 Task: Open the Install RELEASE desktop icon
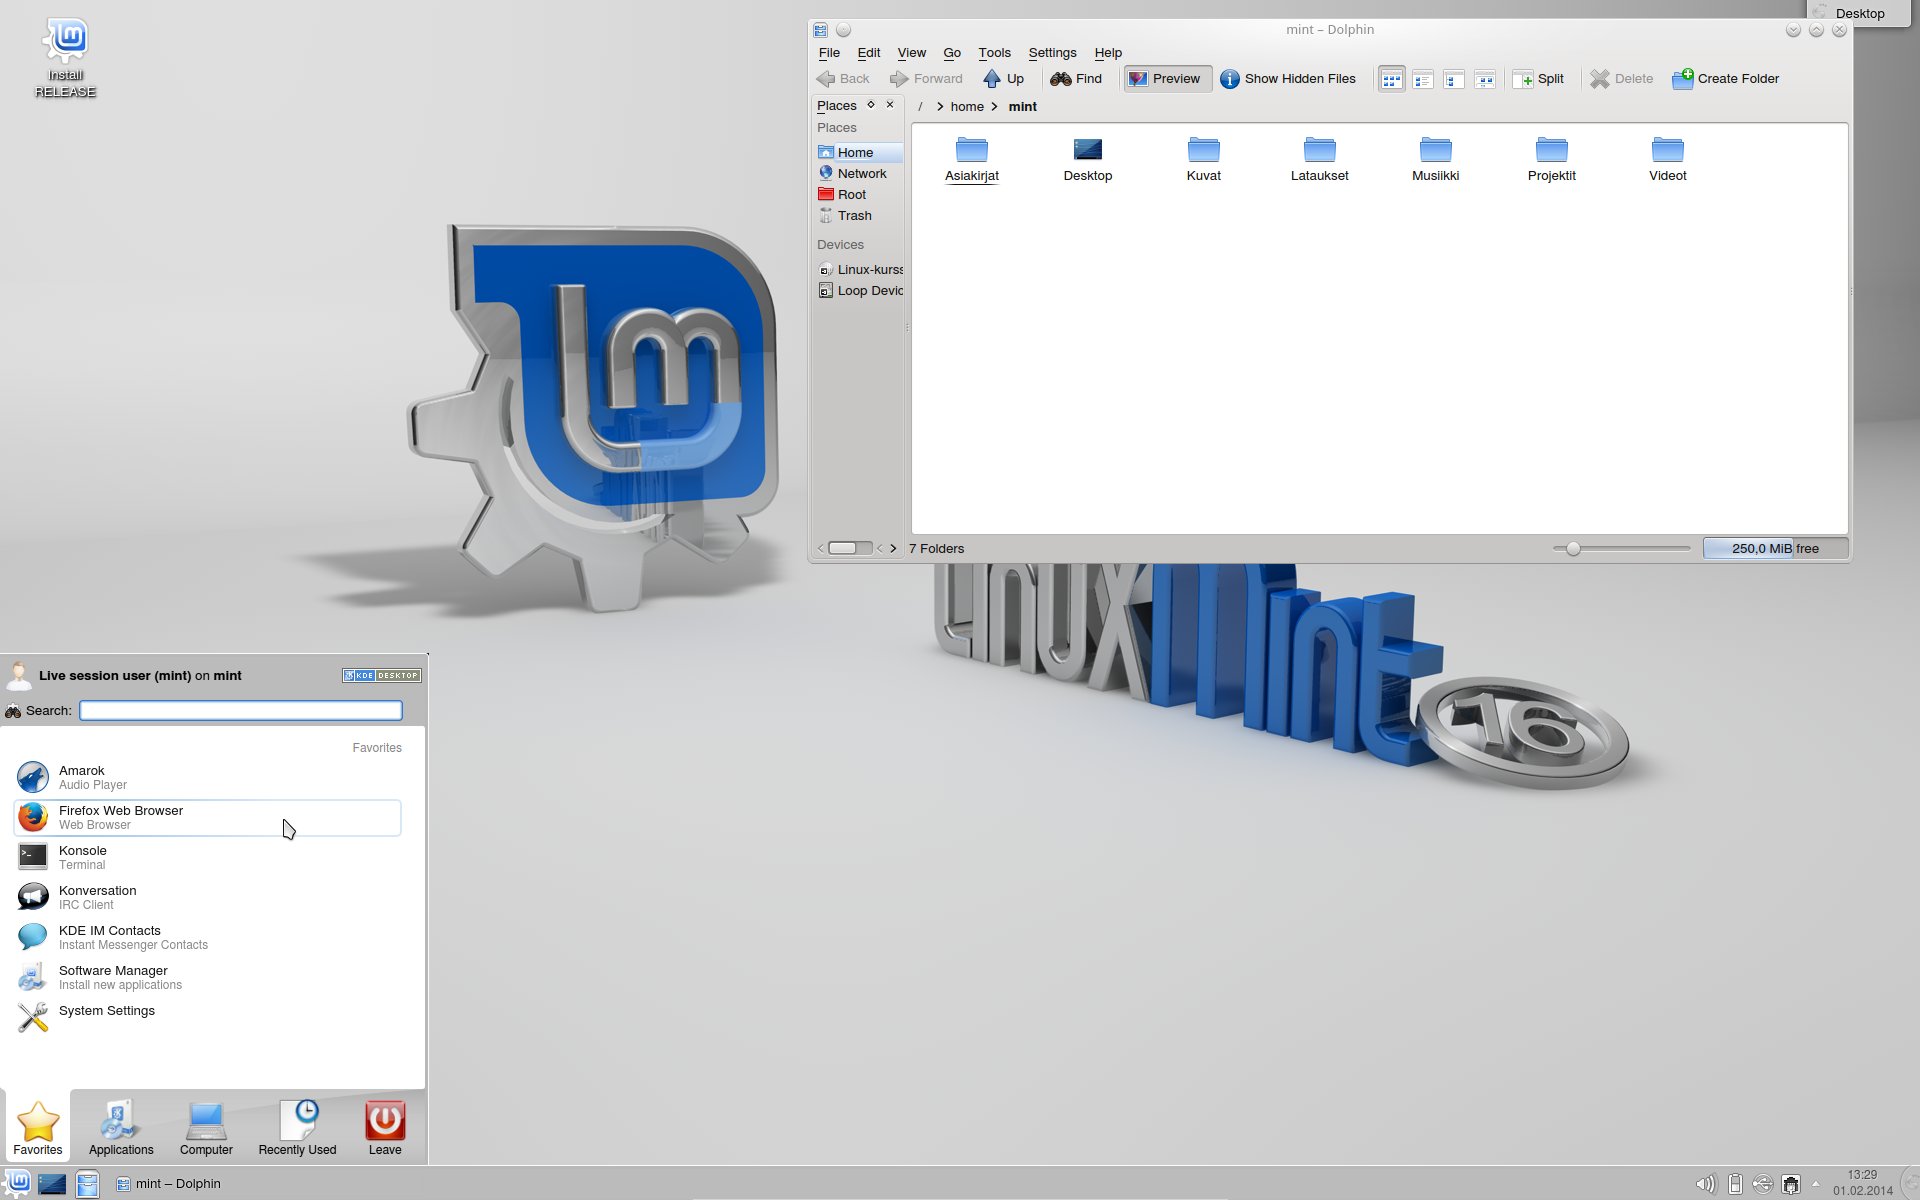click(66, 58)
